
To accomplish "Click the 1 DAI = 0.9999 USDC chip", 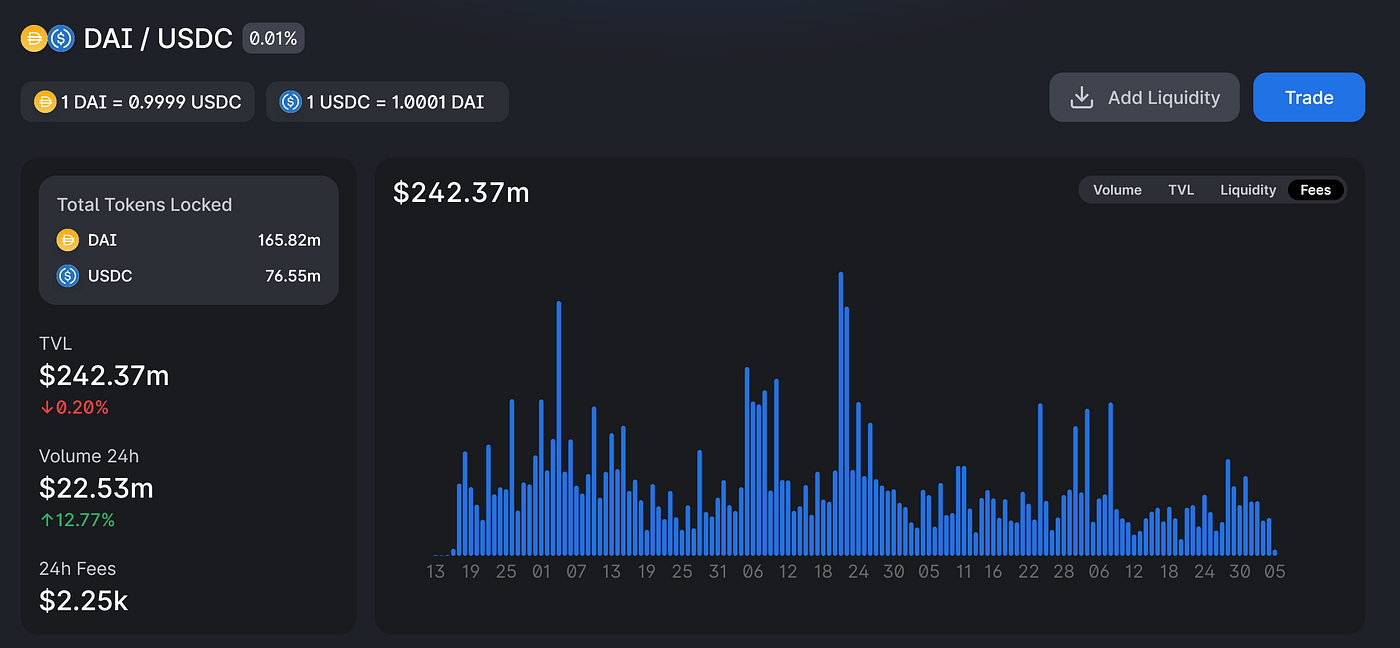I will 138,102.
